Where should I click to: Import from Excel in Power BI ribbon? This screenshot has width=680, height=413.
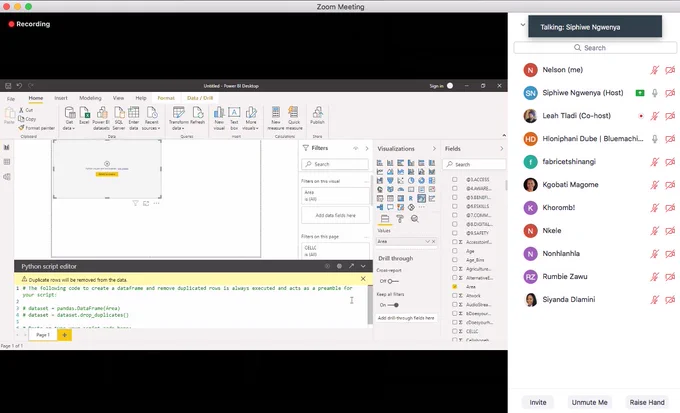85,116
